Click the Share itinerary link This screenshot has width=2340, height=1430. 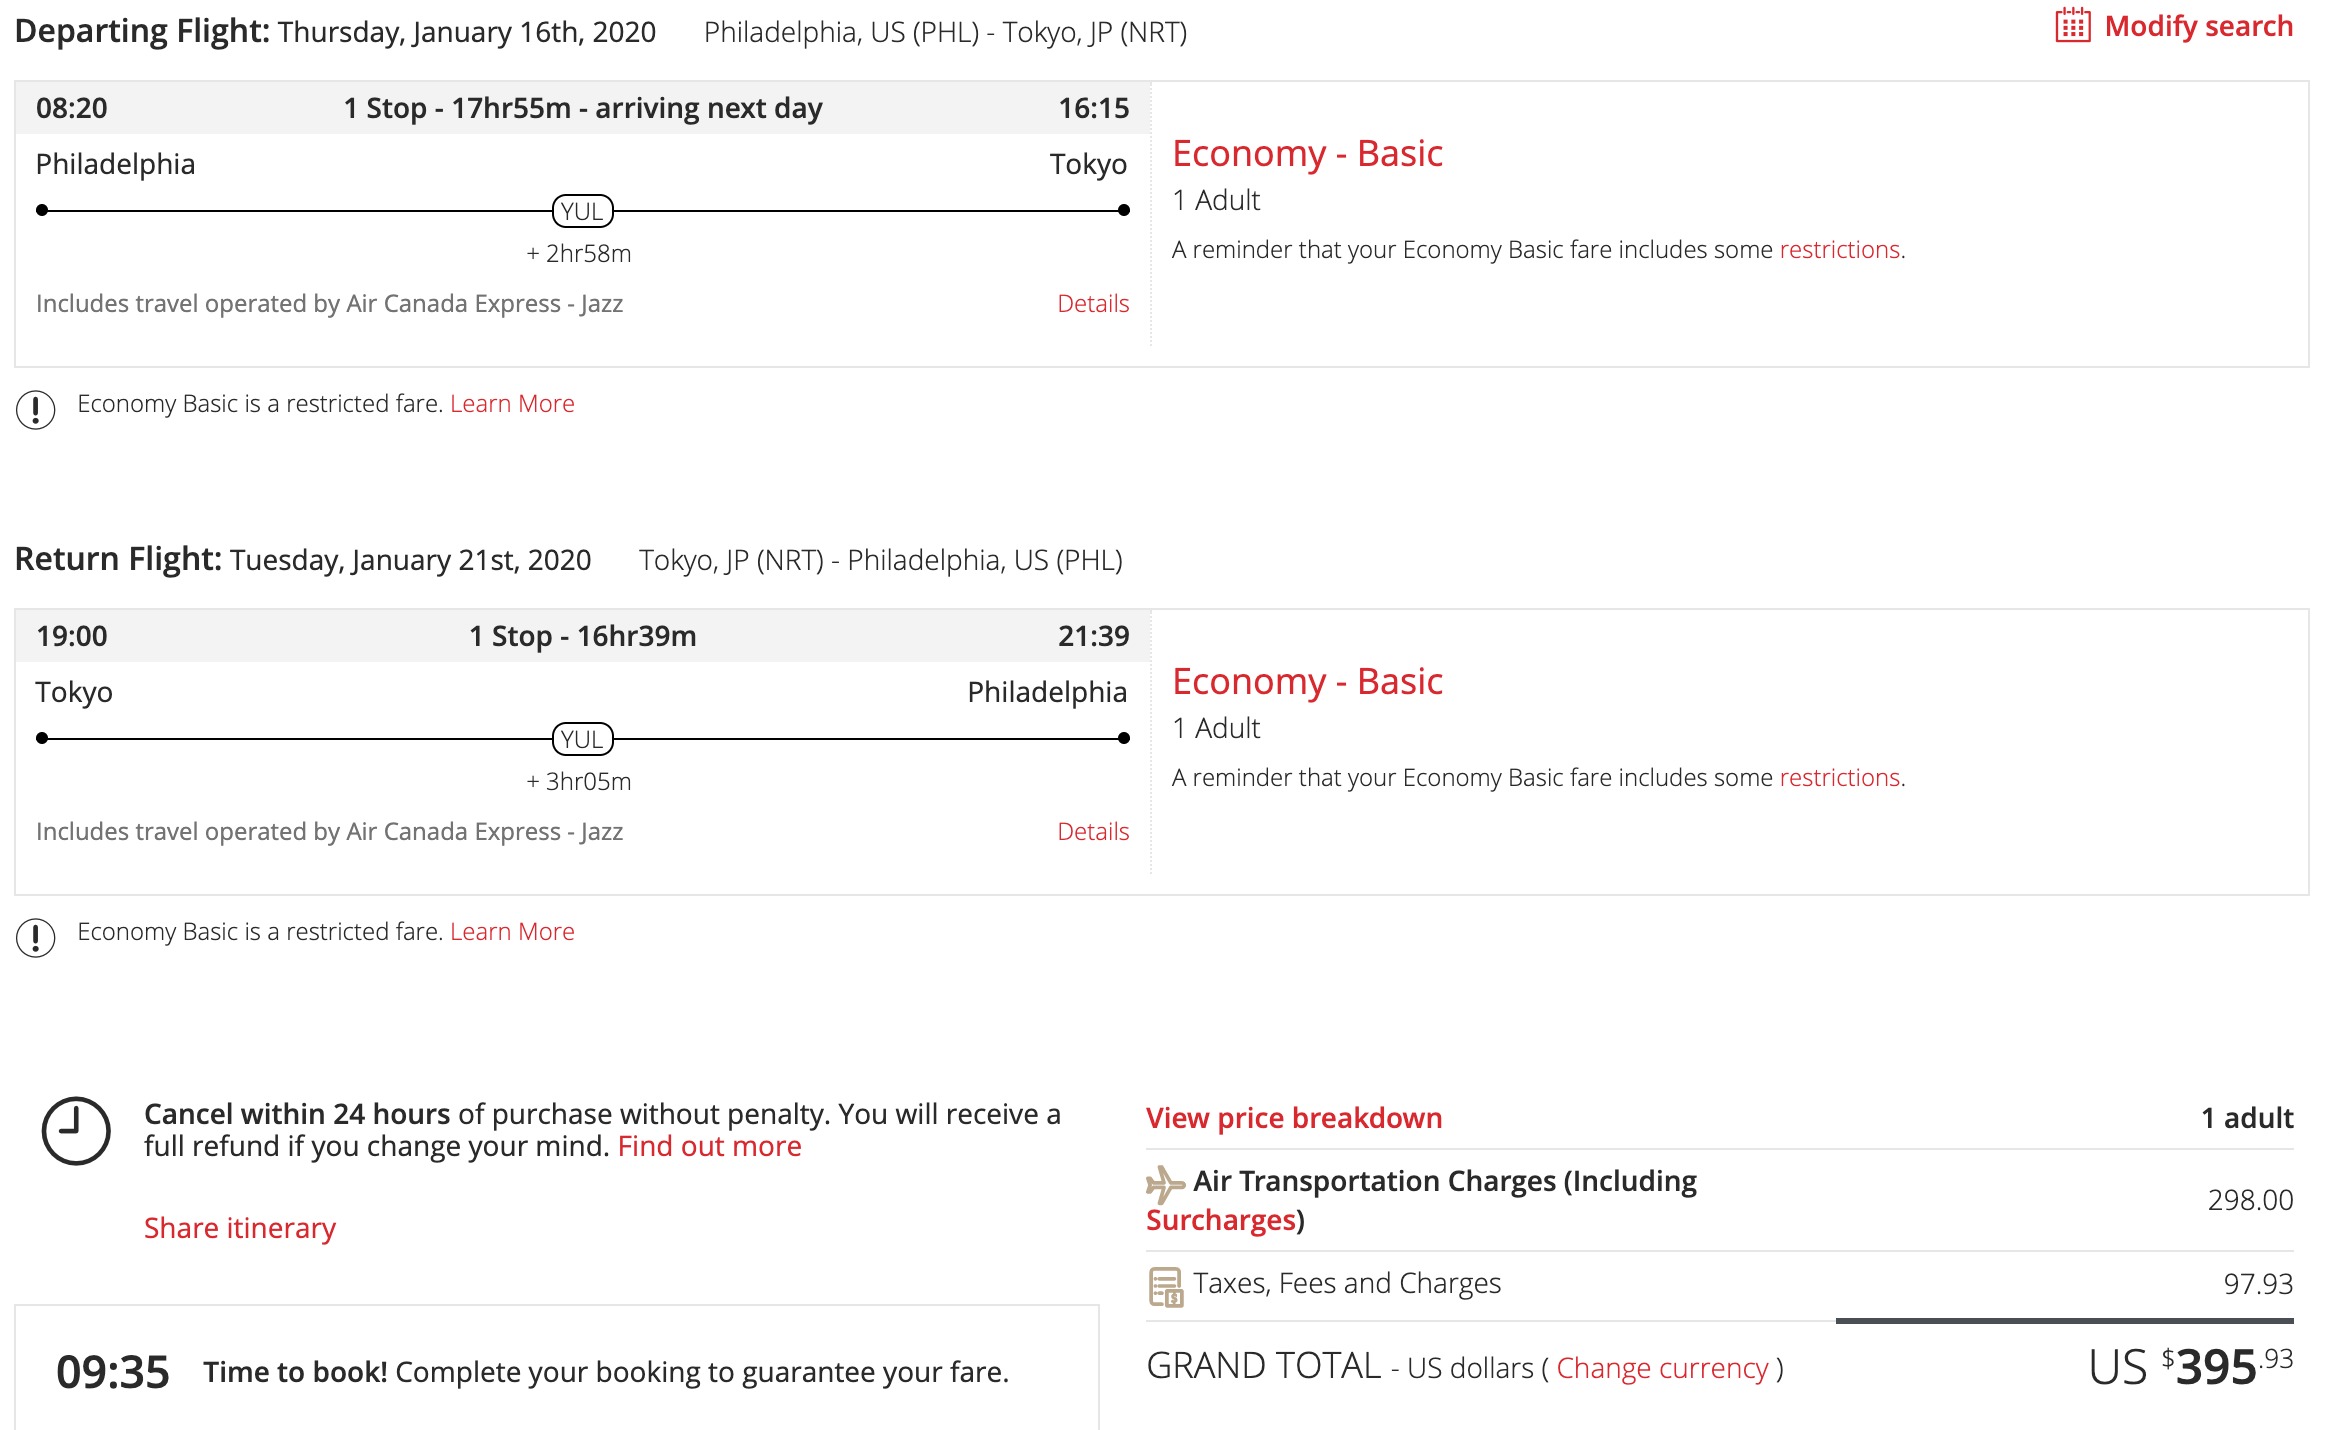click(240, 1227)
